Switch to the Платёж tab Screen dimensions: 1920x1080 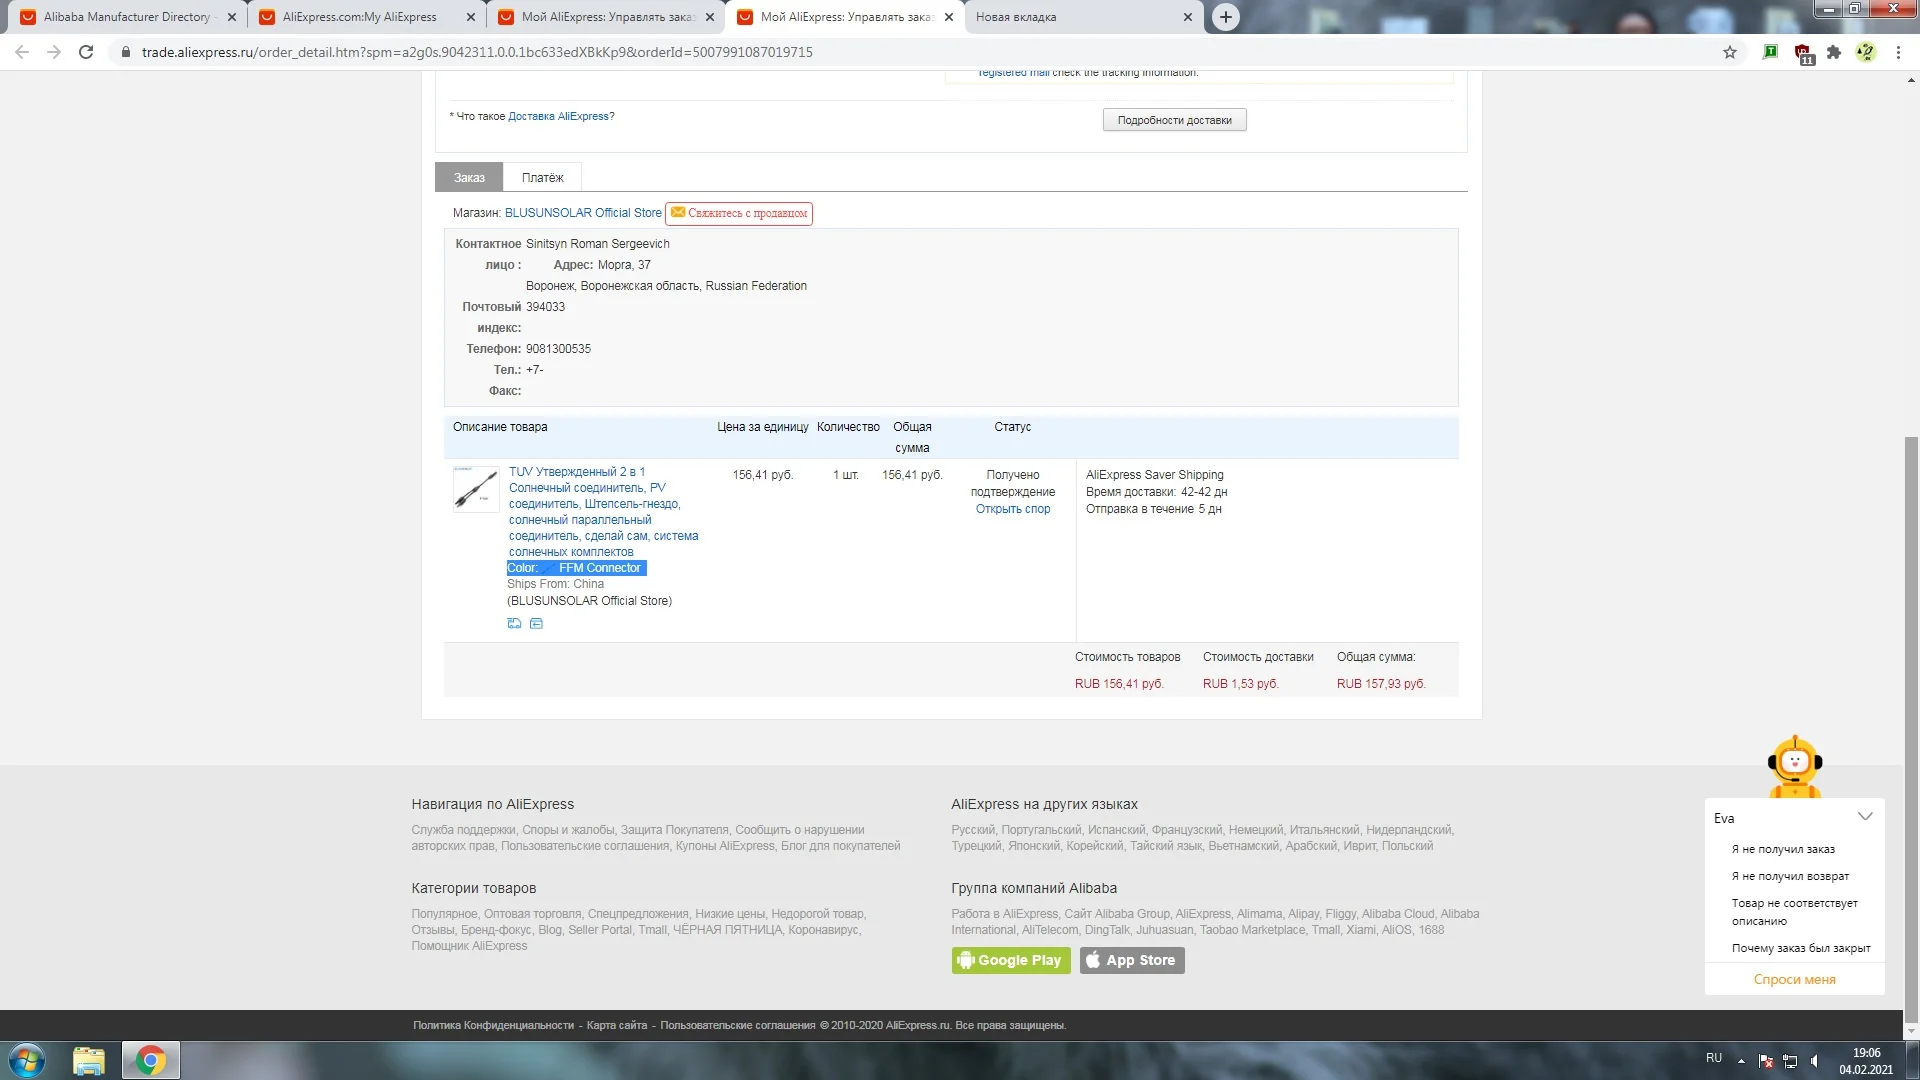pyautogui.click(x=542, y=177)
